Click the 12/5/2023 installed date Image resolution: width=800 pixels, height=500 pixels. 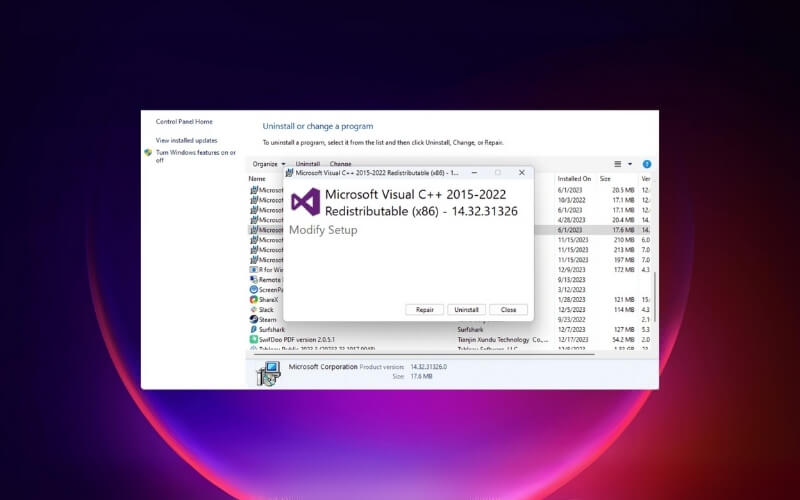571,310
